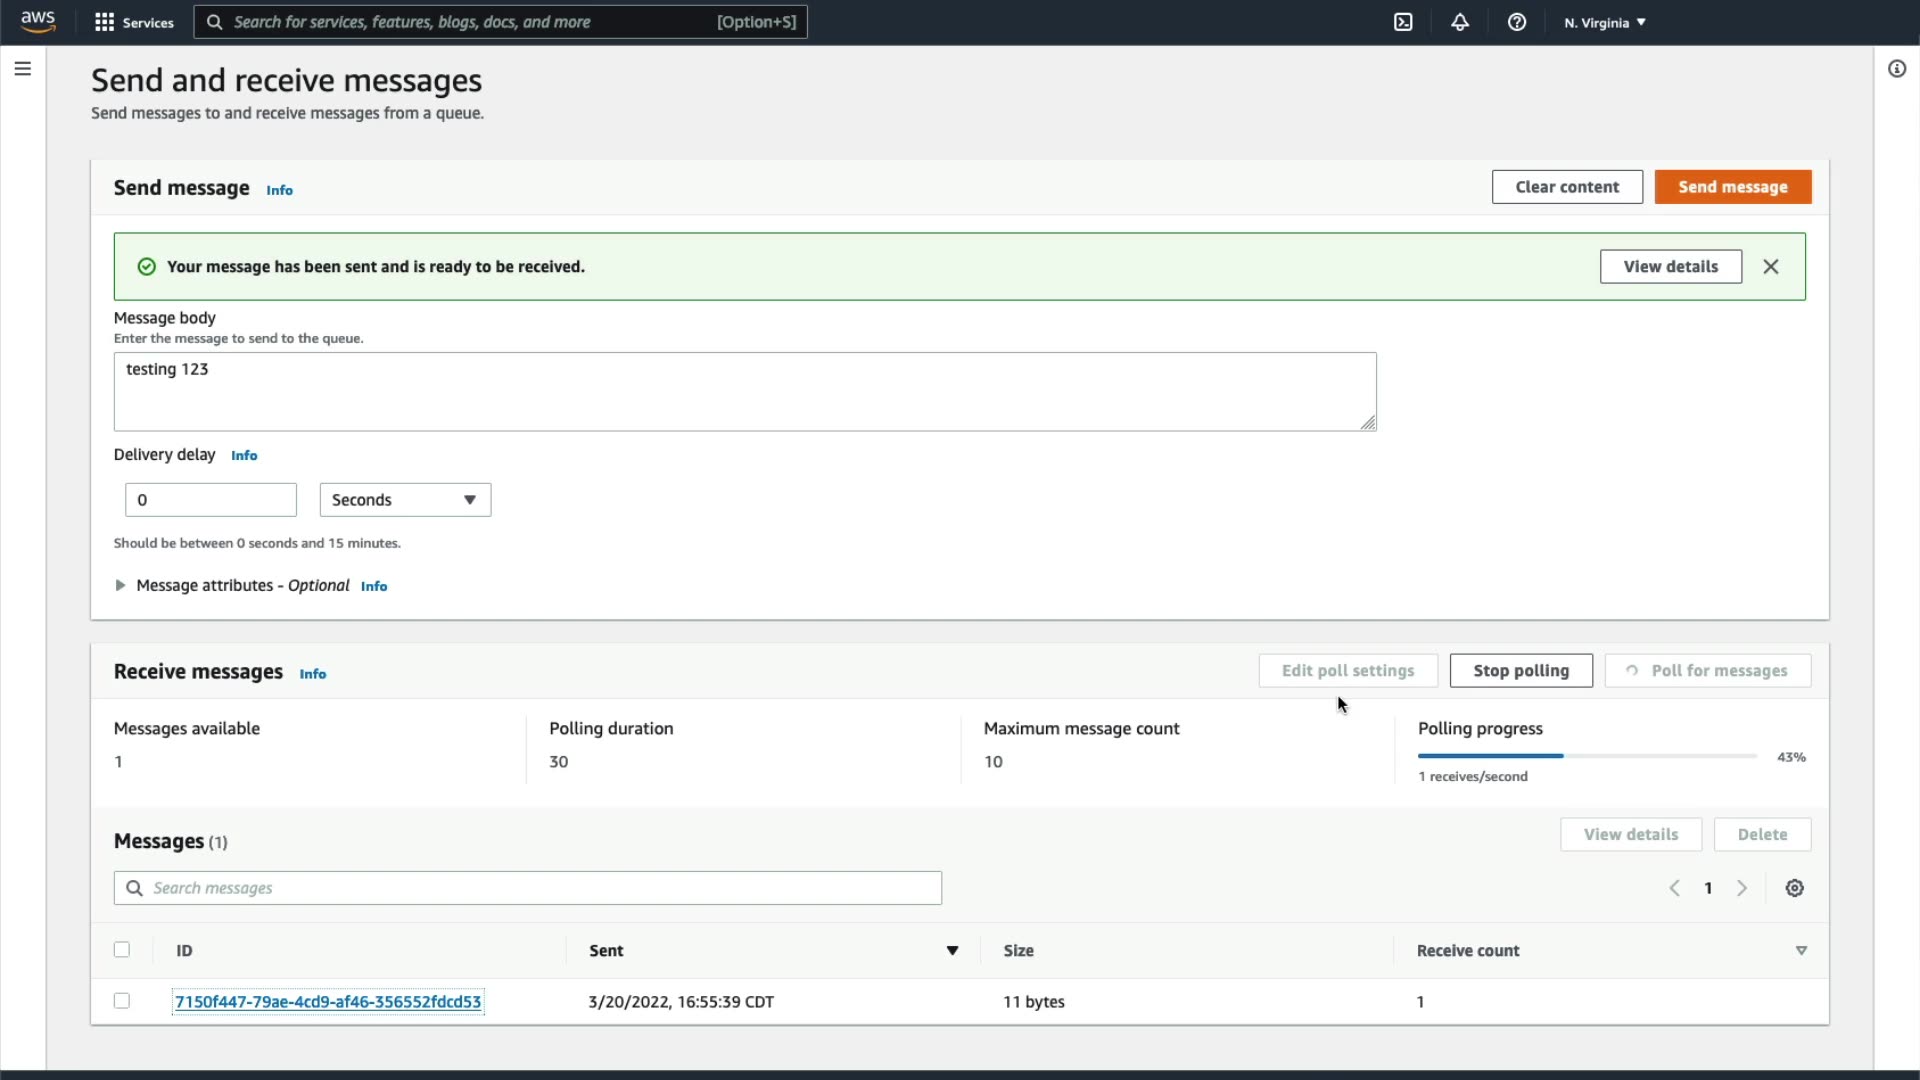Screen dimensions: 1920x1080
Task: Open the notifications bell
Action: coord(1460,22)
